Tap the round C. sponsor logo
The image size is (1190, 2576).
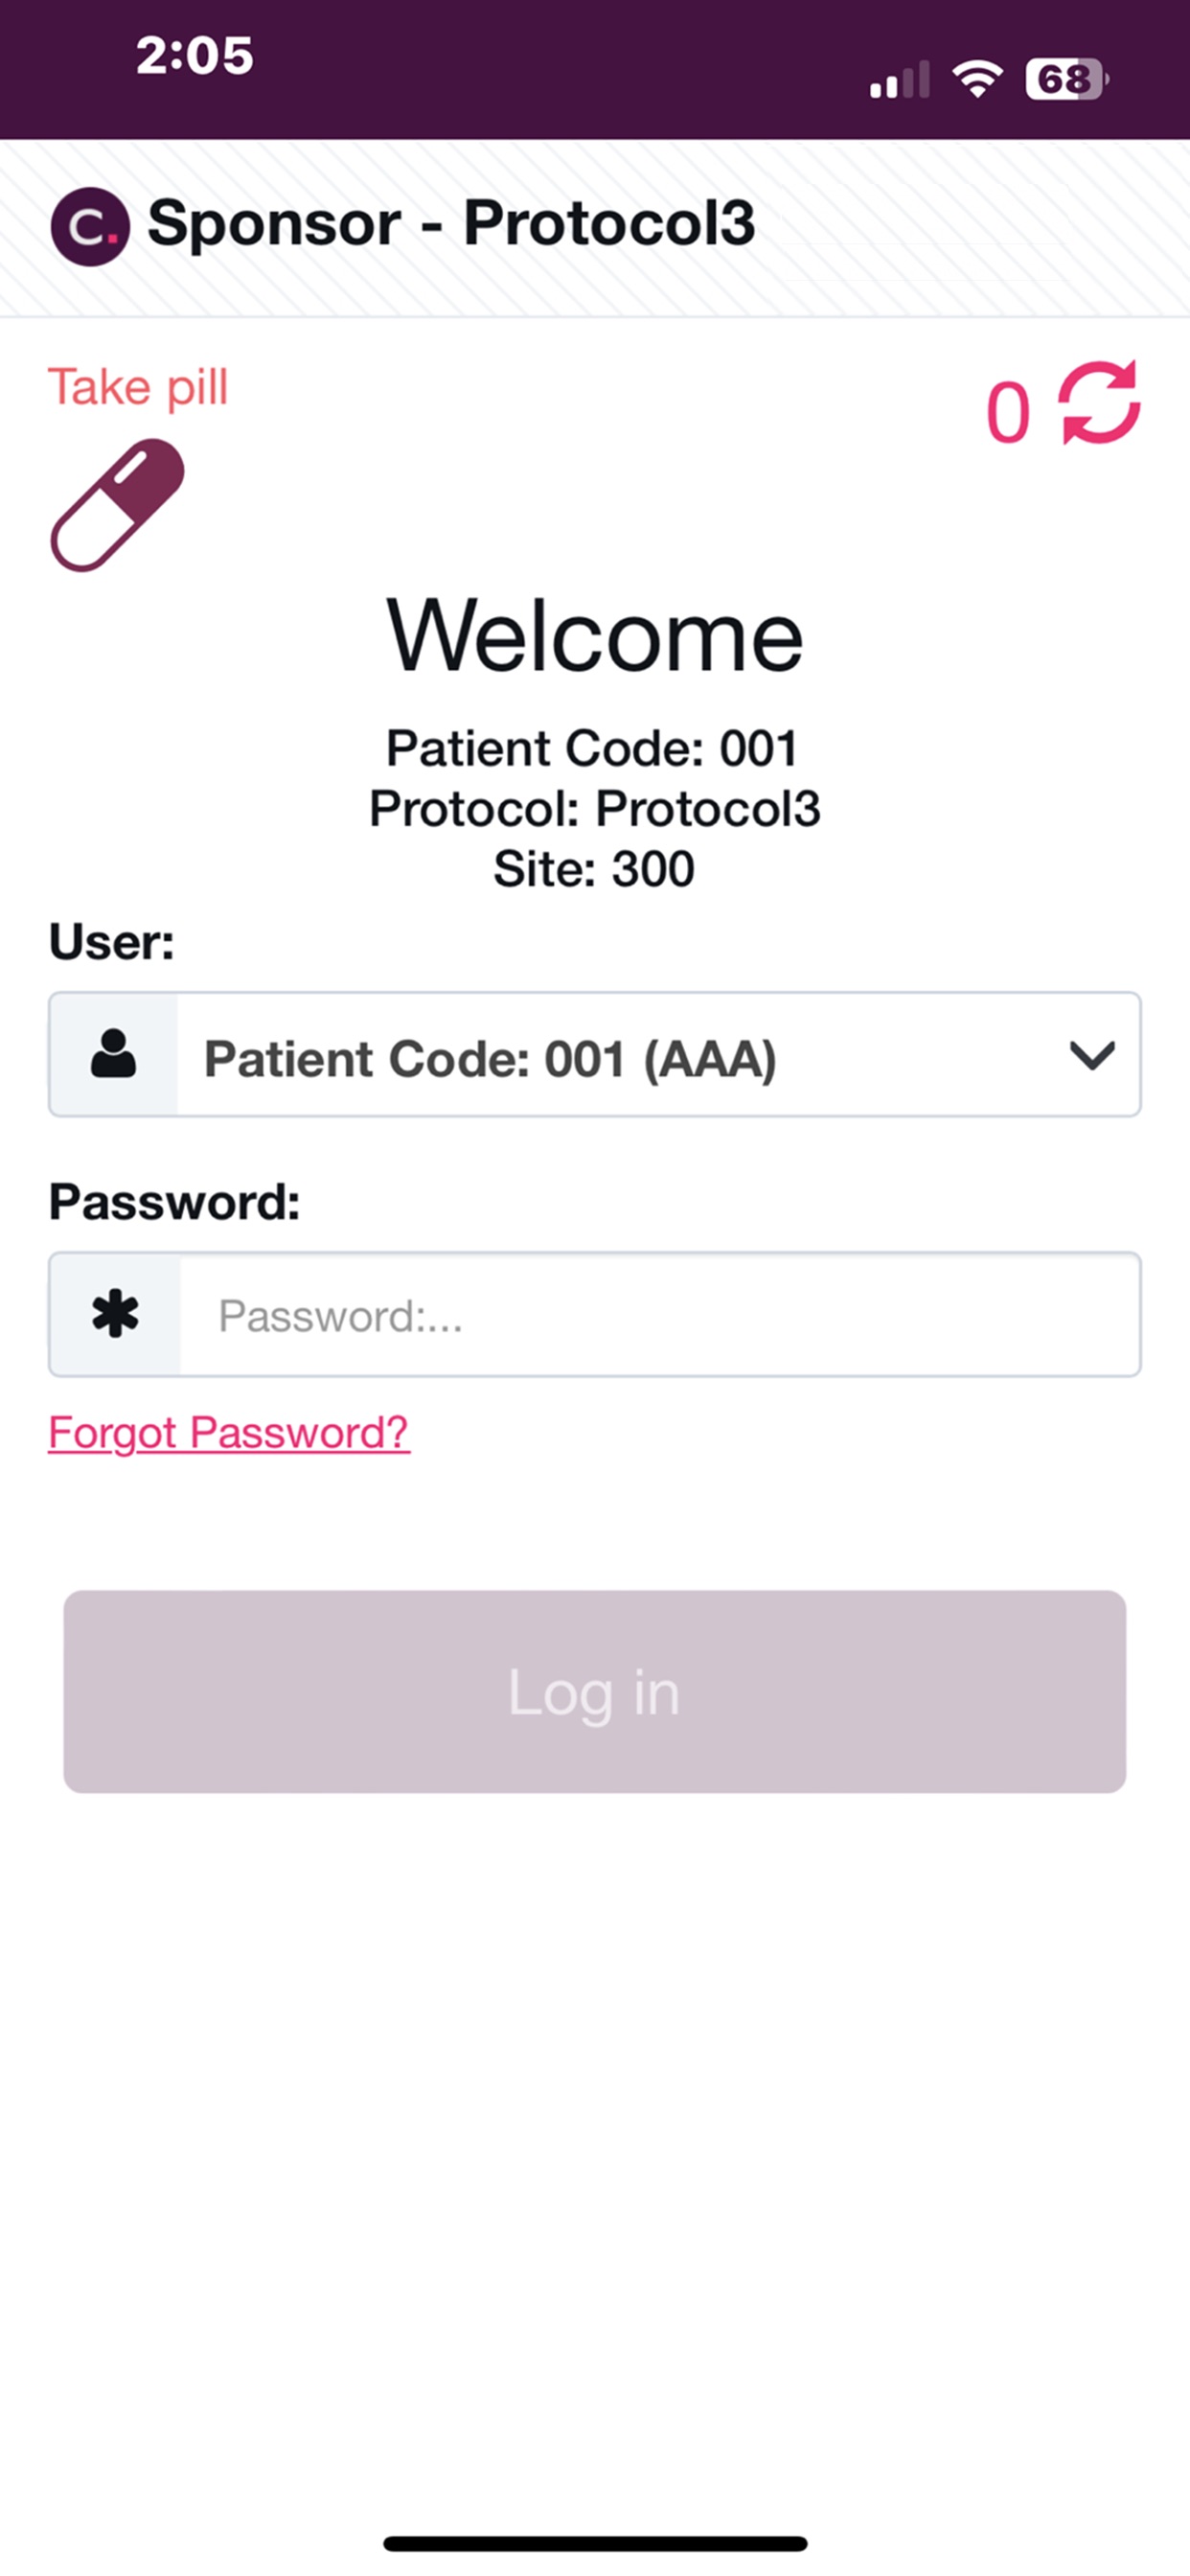(90, 226)
